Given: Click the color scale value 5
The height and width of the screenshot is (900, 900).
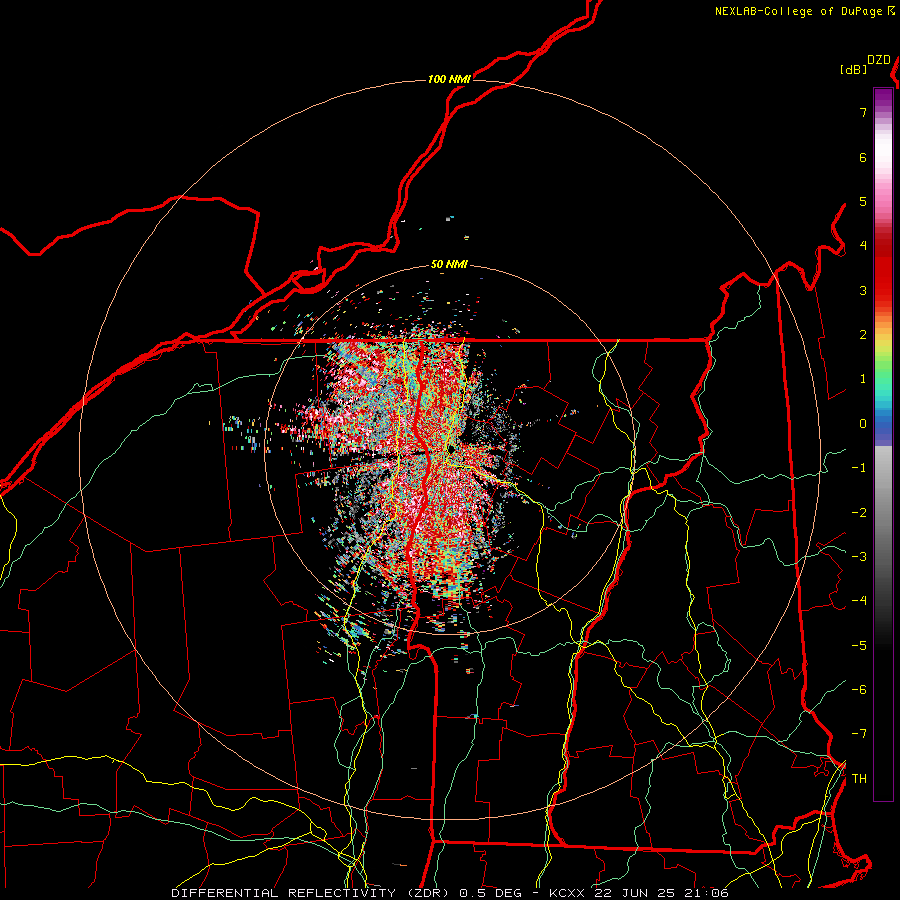Looking at the screenshot, I should [863, 201].
